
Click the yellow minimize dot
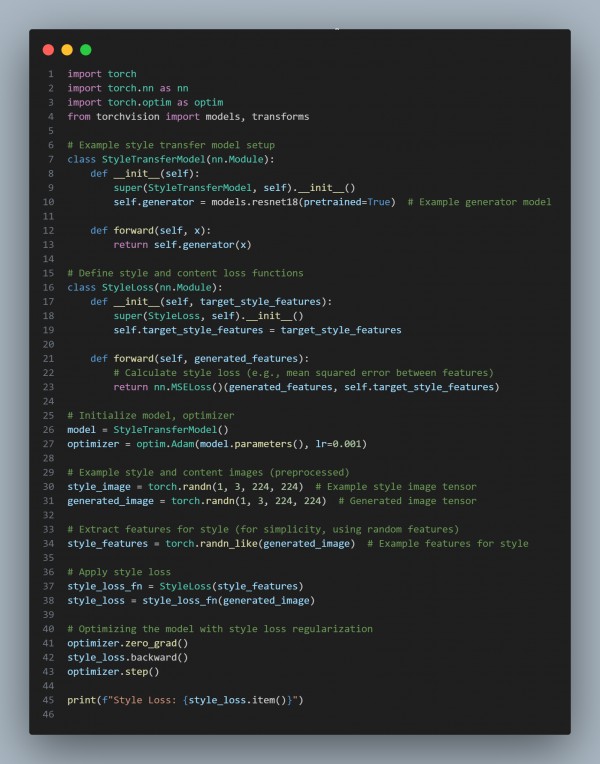point(67,50)
